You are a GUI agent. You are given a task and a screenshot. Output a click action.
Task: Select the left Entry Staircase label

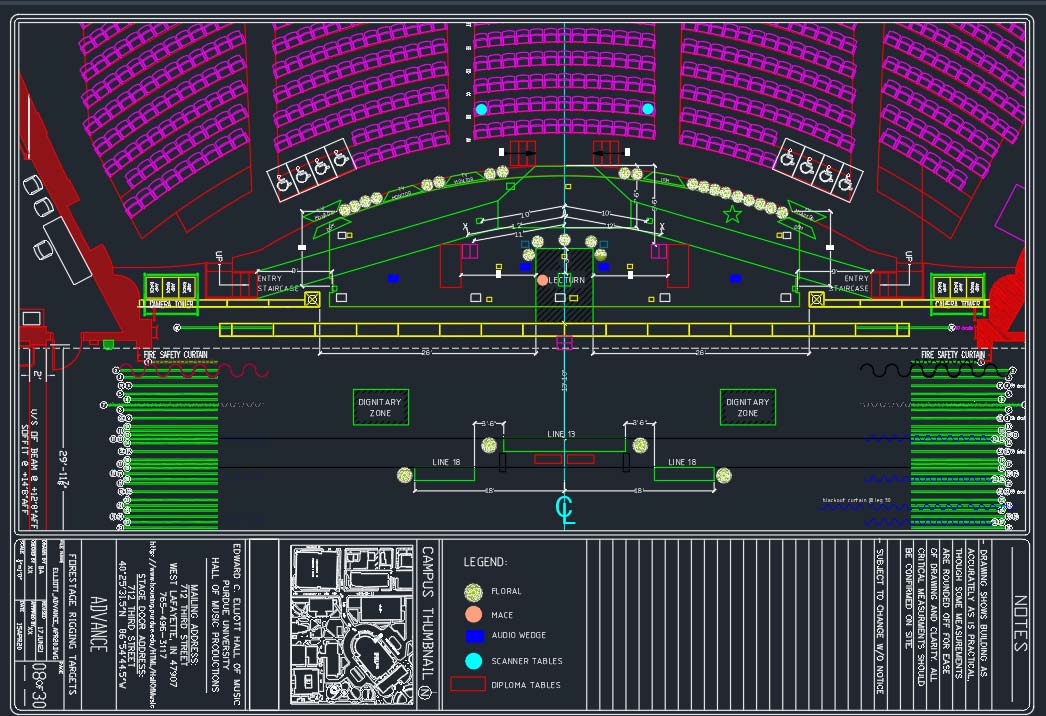coord(276,284)
